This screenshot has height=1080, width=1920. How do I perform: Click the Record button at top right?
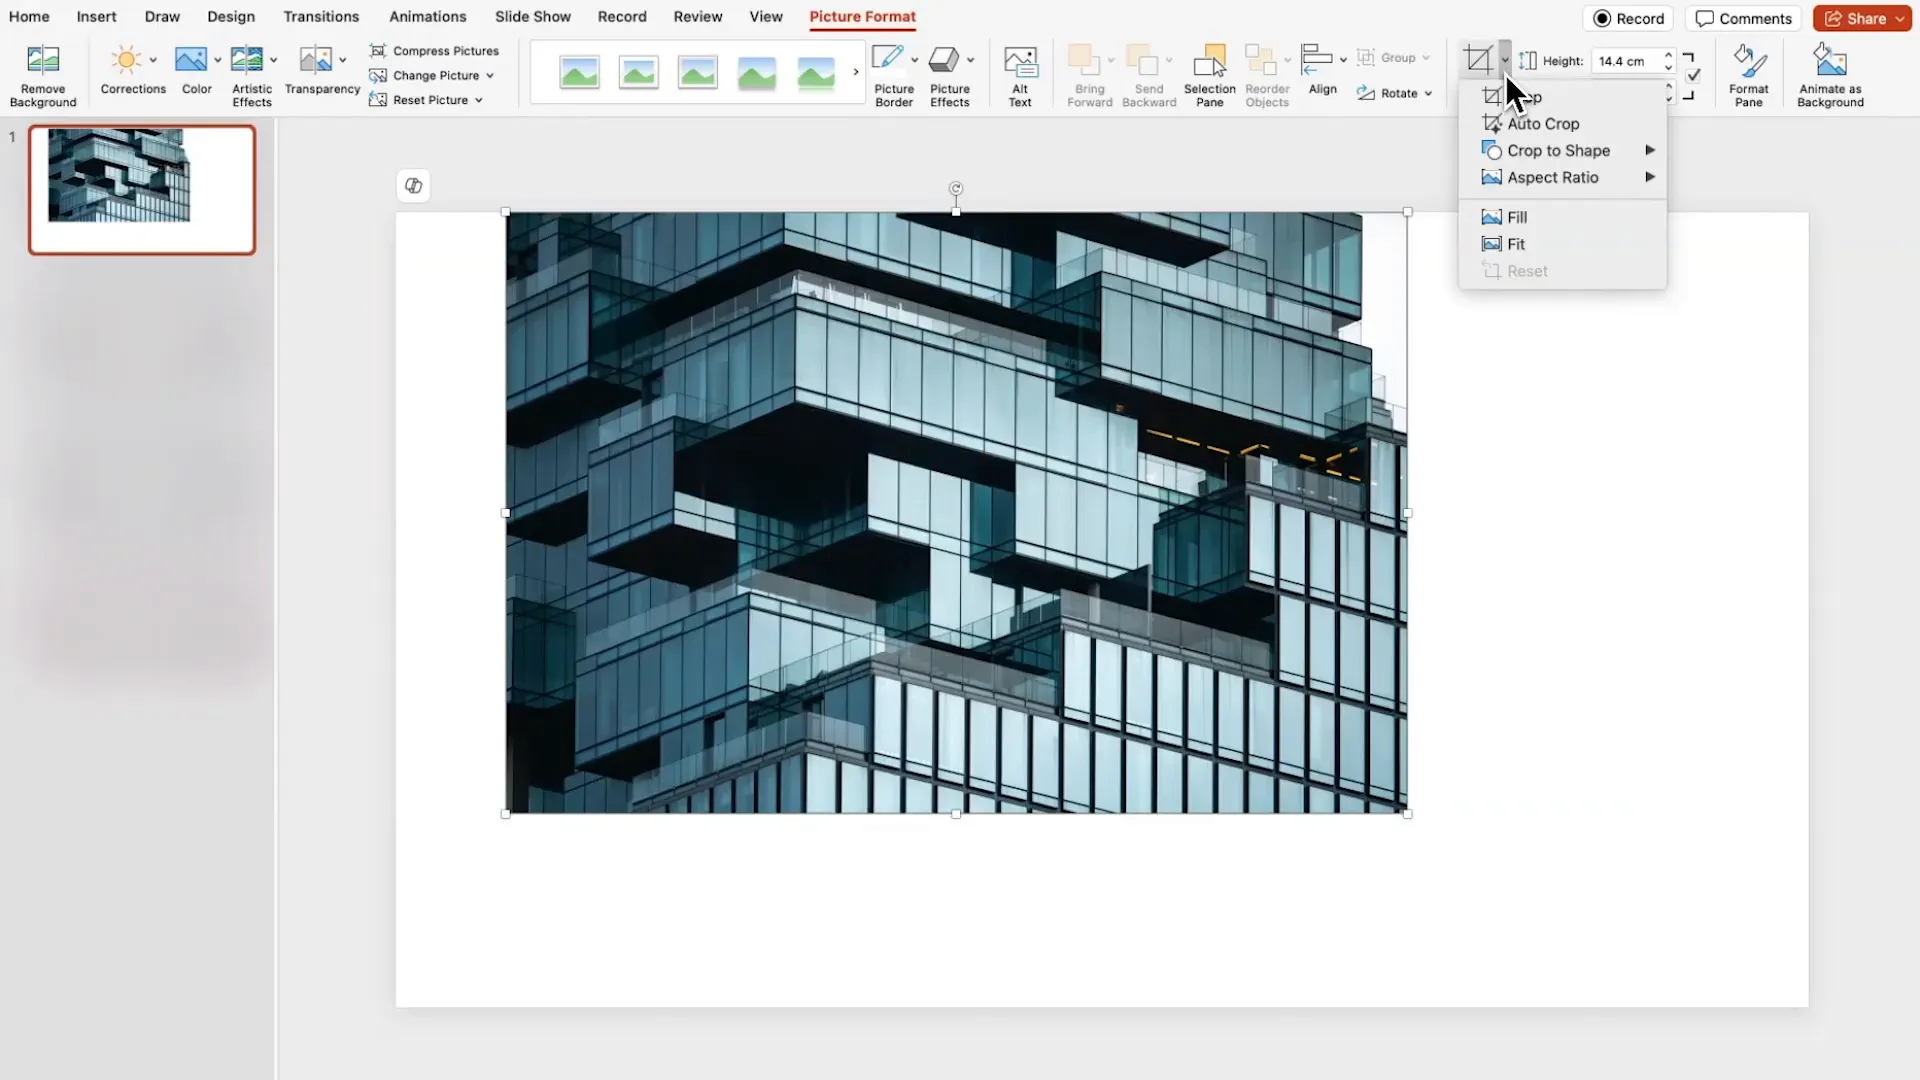point(1629,18)
